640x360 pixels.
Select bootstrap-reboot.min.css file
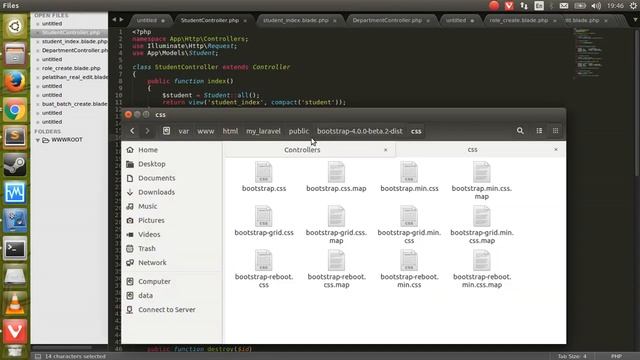pos(409,269)
